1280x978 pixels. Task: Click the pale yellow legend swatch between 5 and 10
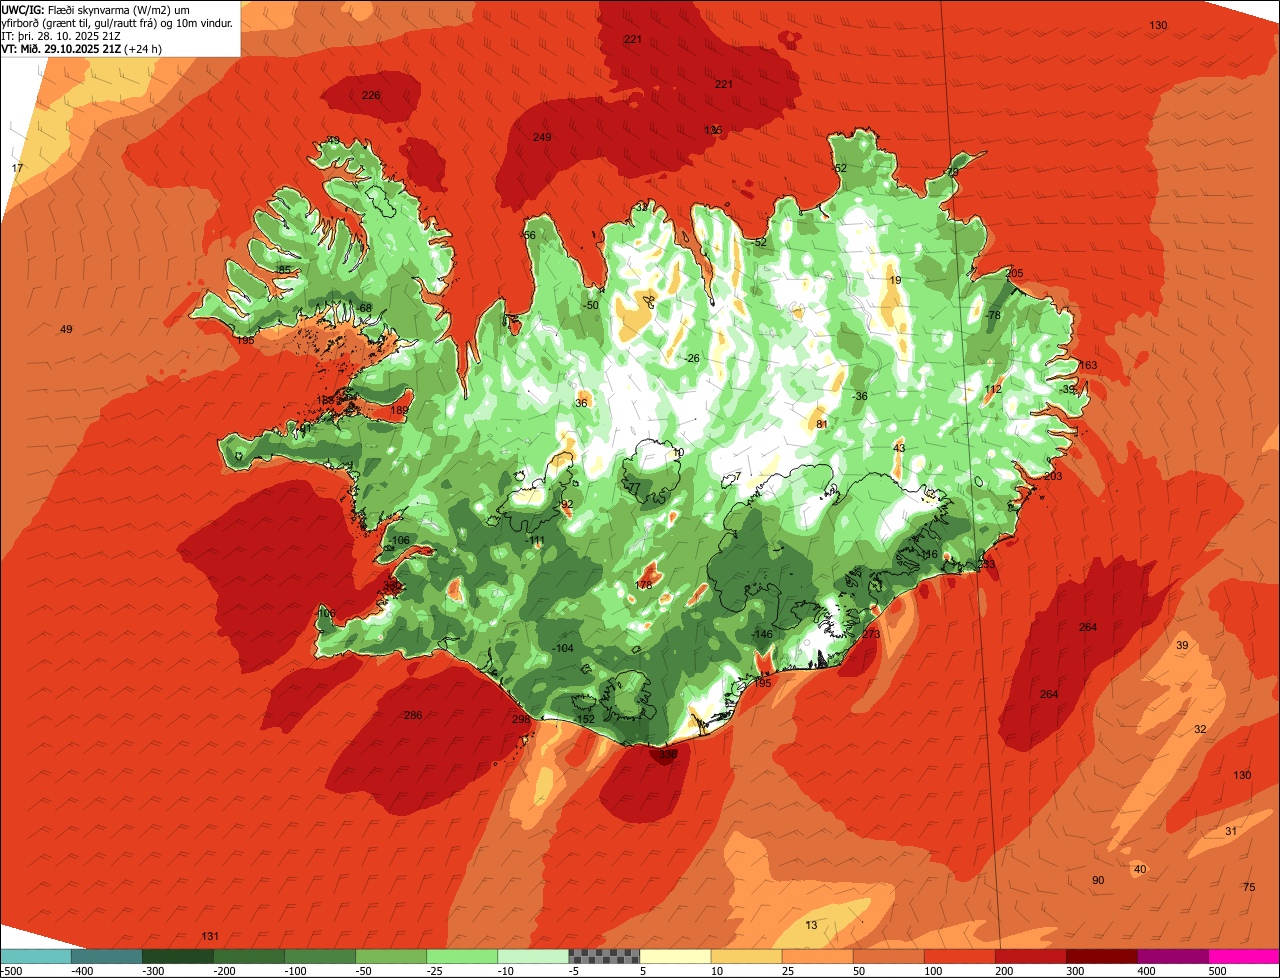(675, 956)
